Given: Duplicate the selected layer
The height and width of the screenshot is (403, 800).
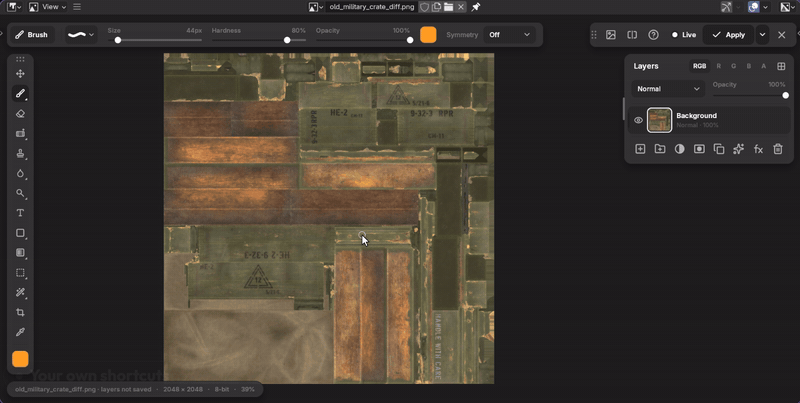Looking at the screenshot, I should pos(719,149).
